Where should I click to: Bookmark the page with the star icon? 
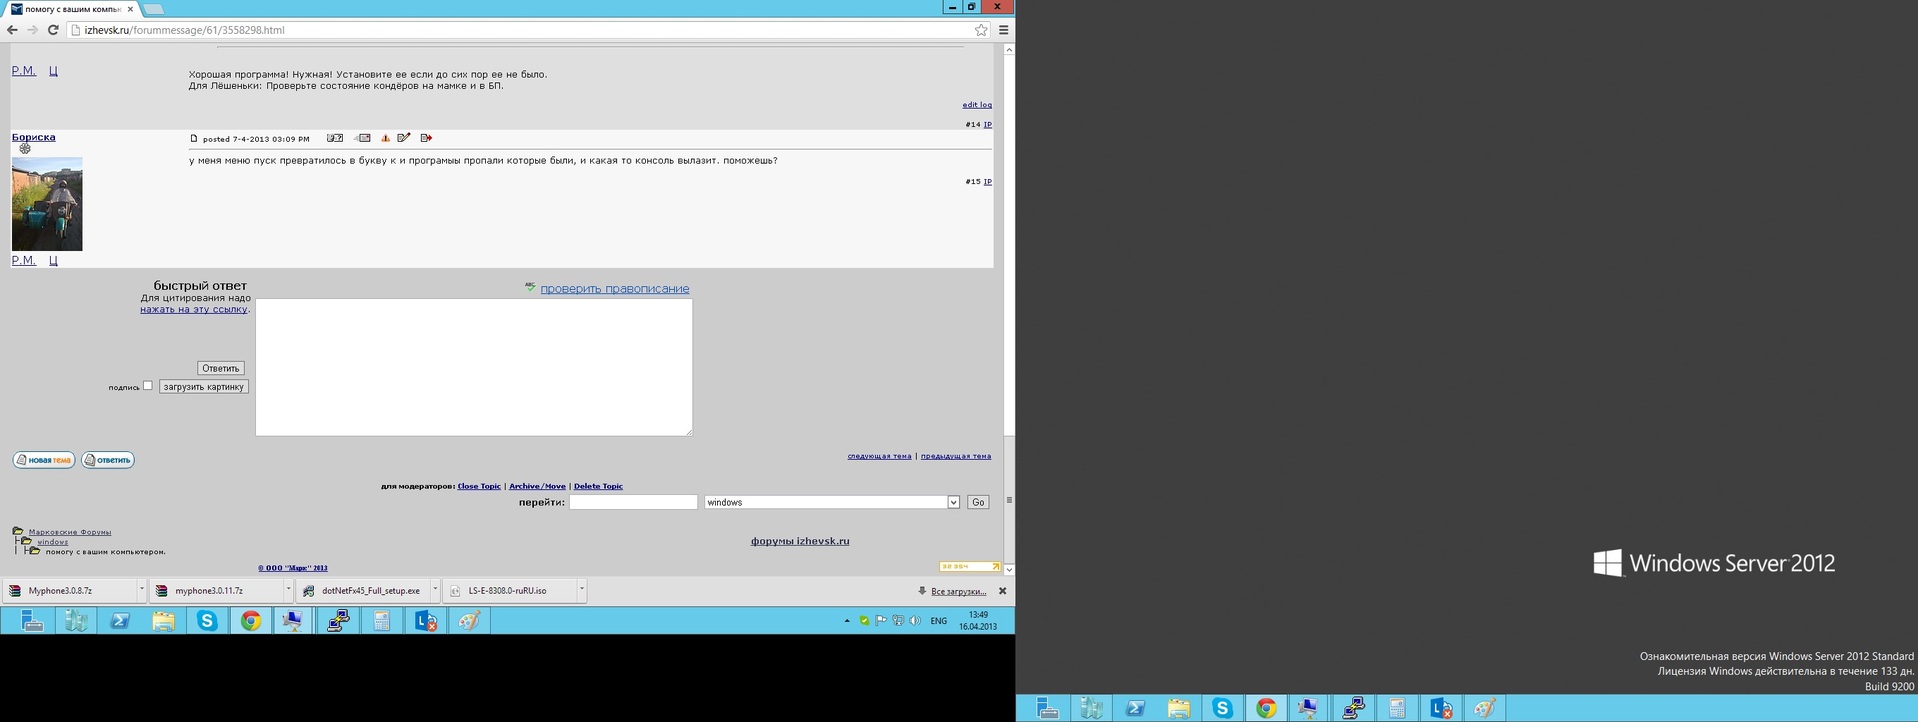(981, 30)
